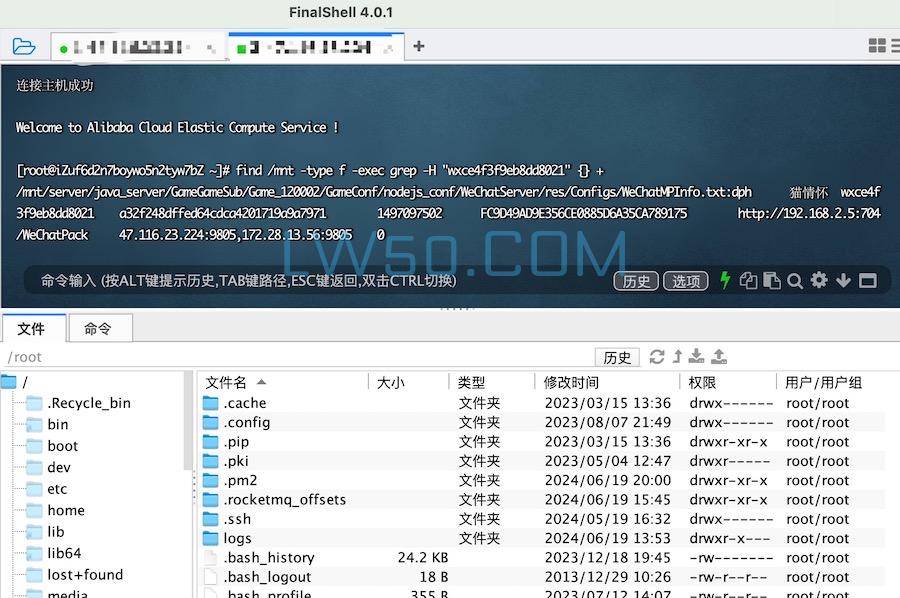Viewport: 900px width, 598px height.
Task: Open terminal settings gear icon
Action: (819, 280)
